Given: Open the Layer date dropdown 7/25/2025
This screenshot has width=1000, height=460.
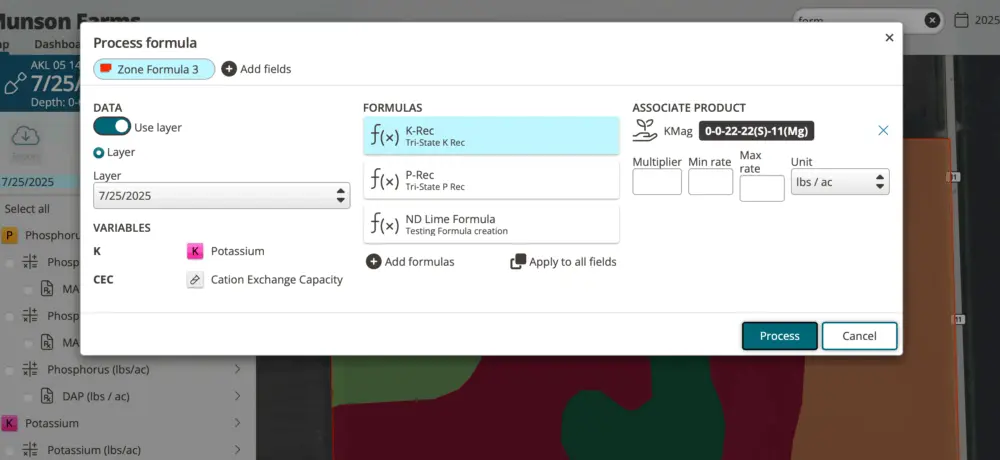Looking at the screenshot, I should tap(220, 196).
